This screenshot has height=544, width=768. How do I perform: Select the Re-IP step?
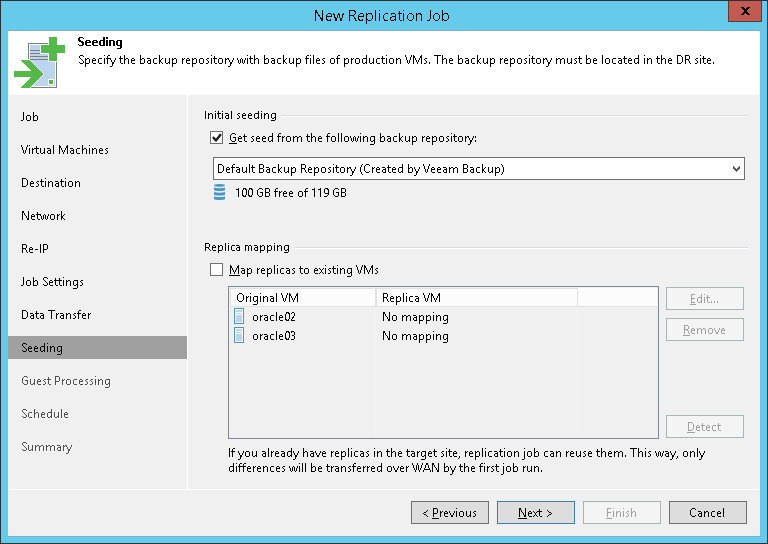pyautogui.click(x=35, y=249)
